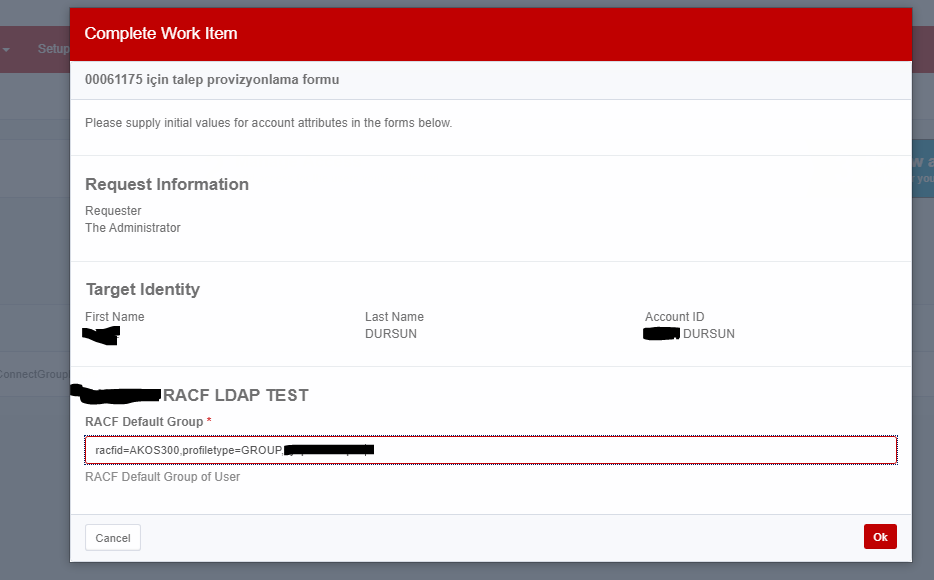
Task: Click the First Name label
Action: point(115,317)
